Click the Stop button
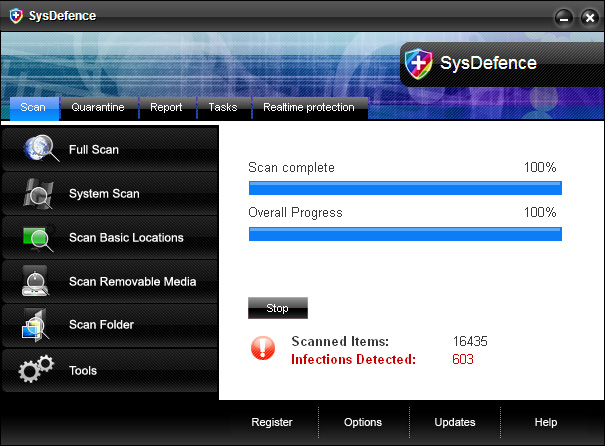Viewport: 605px width, 446px height. point(278,308)
